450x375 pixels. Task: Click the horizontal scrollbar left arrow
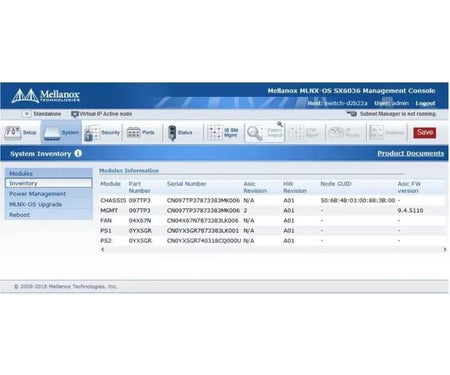pos(103,249)
